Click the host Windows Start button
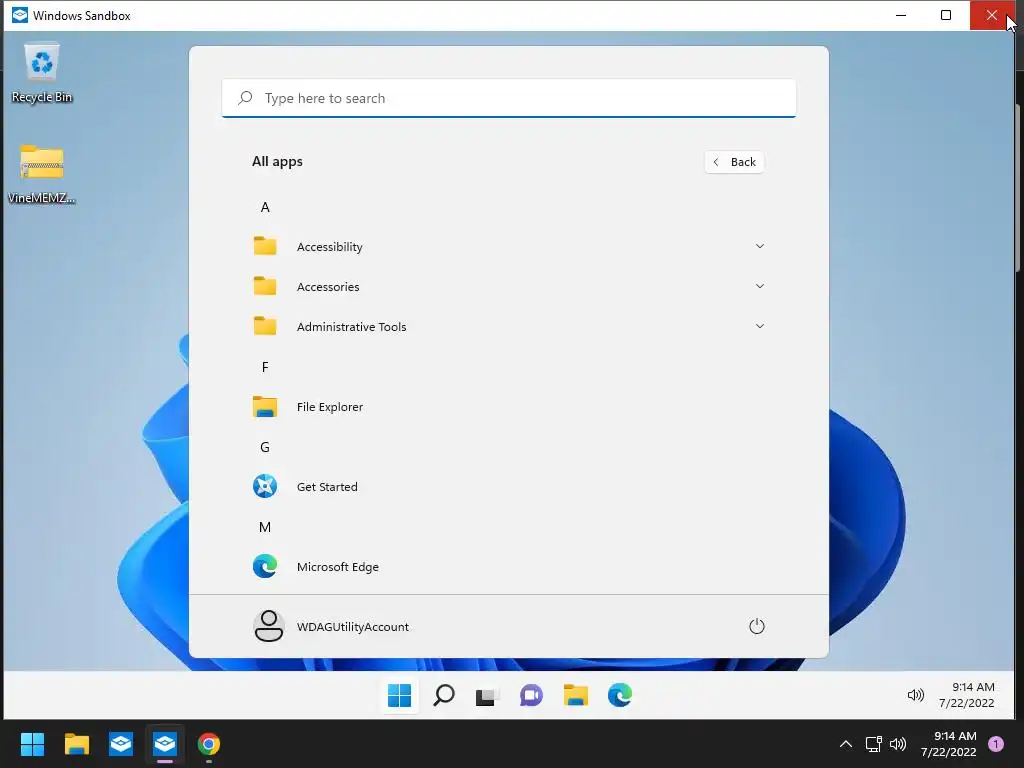Screen dimensions: 1024x768 [x=32, y=743]
